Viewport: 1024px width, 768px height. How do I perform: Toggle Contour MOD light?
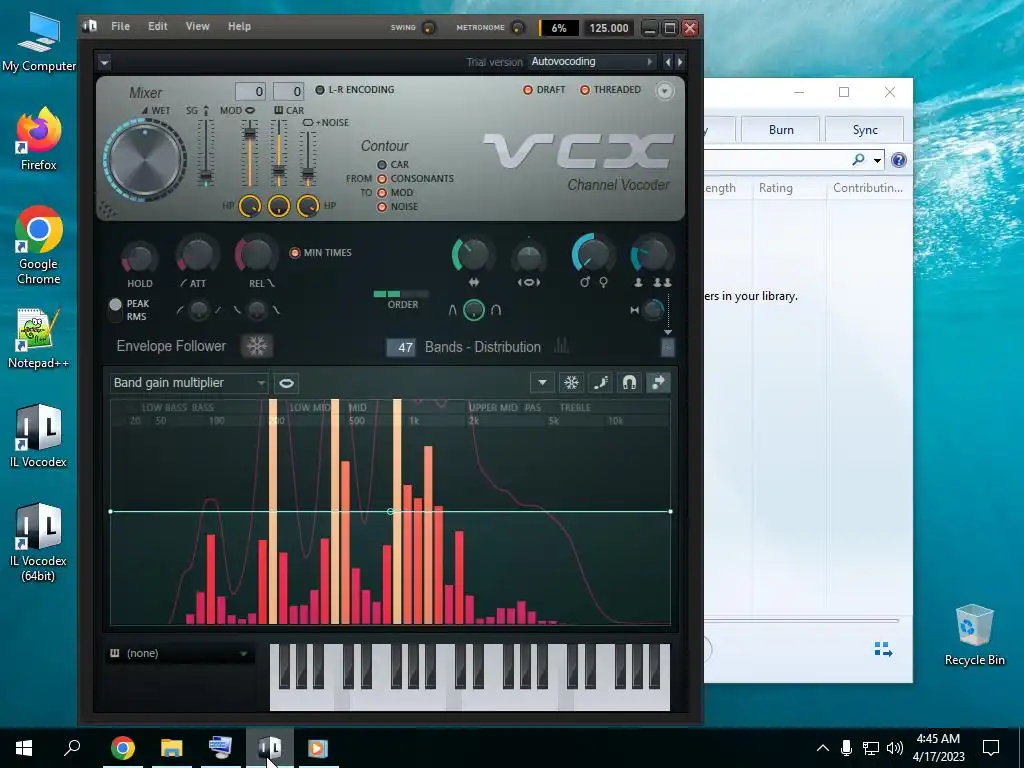[382, 193]
